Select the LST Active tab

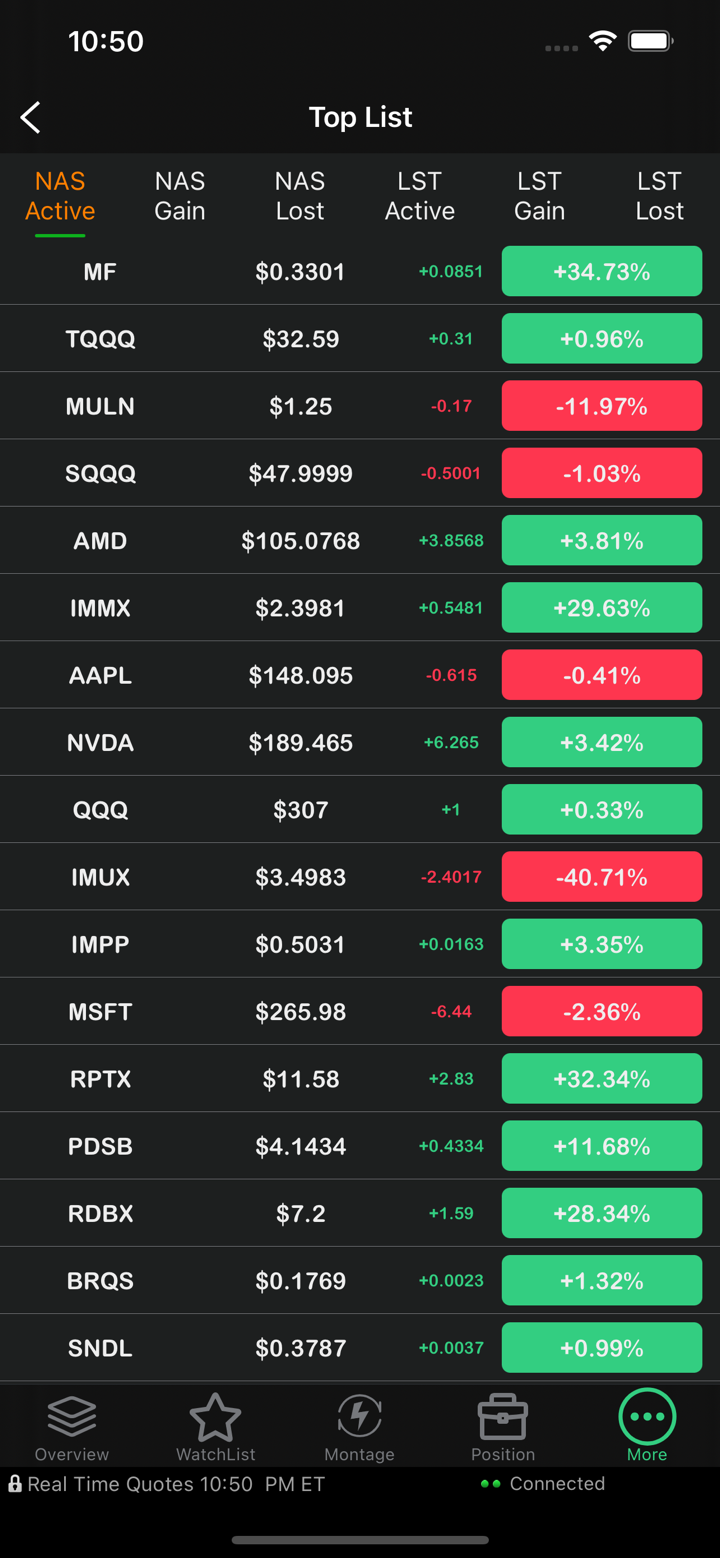(x=420, y=196)
